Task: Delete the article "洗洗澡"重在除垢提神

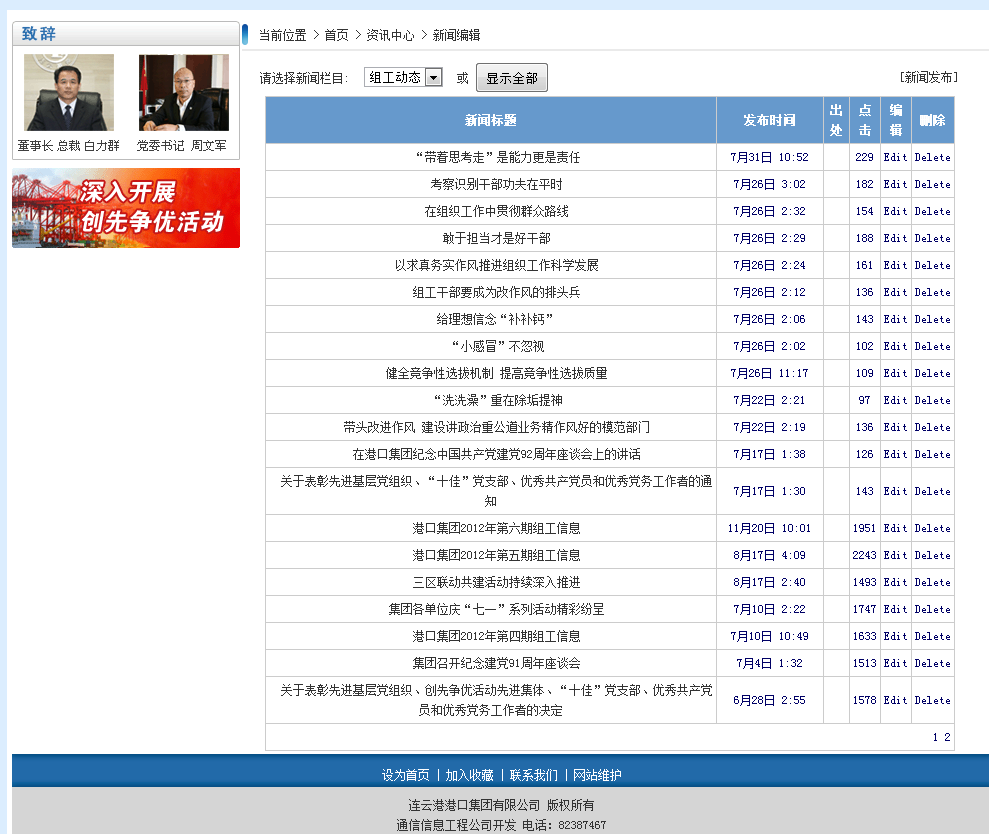Action: tap(932, 401)
